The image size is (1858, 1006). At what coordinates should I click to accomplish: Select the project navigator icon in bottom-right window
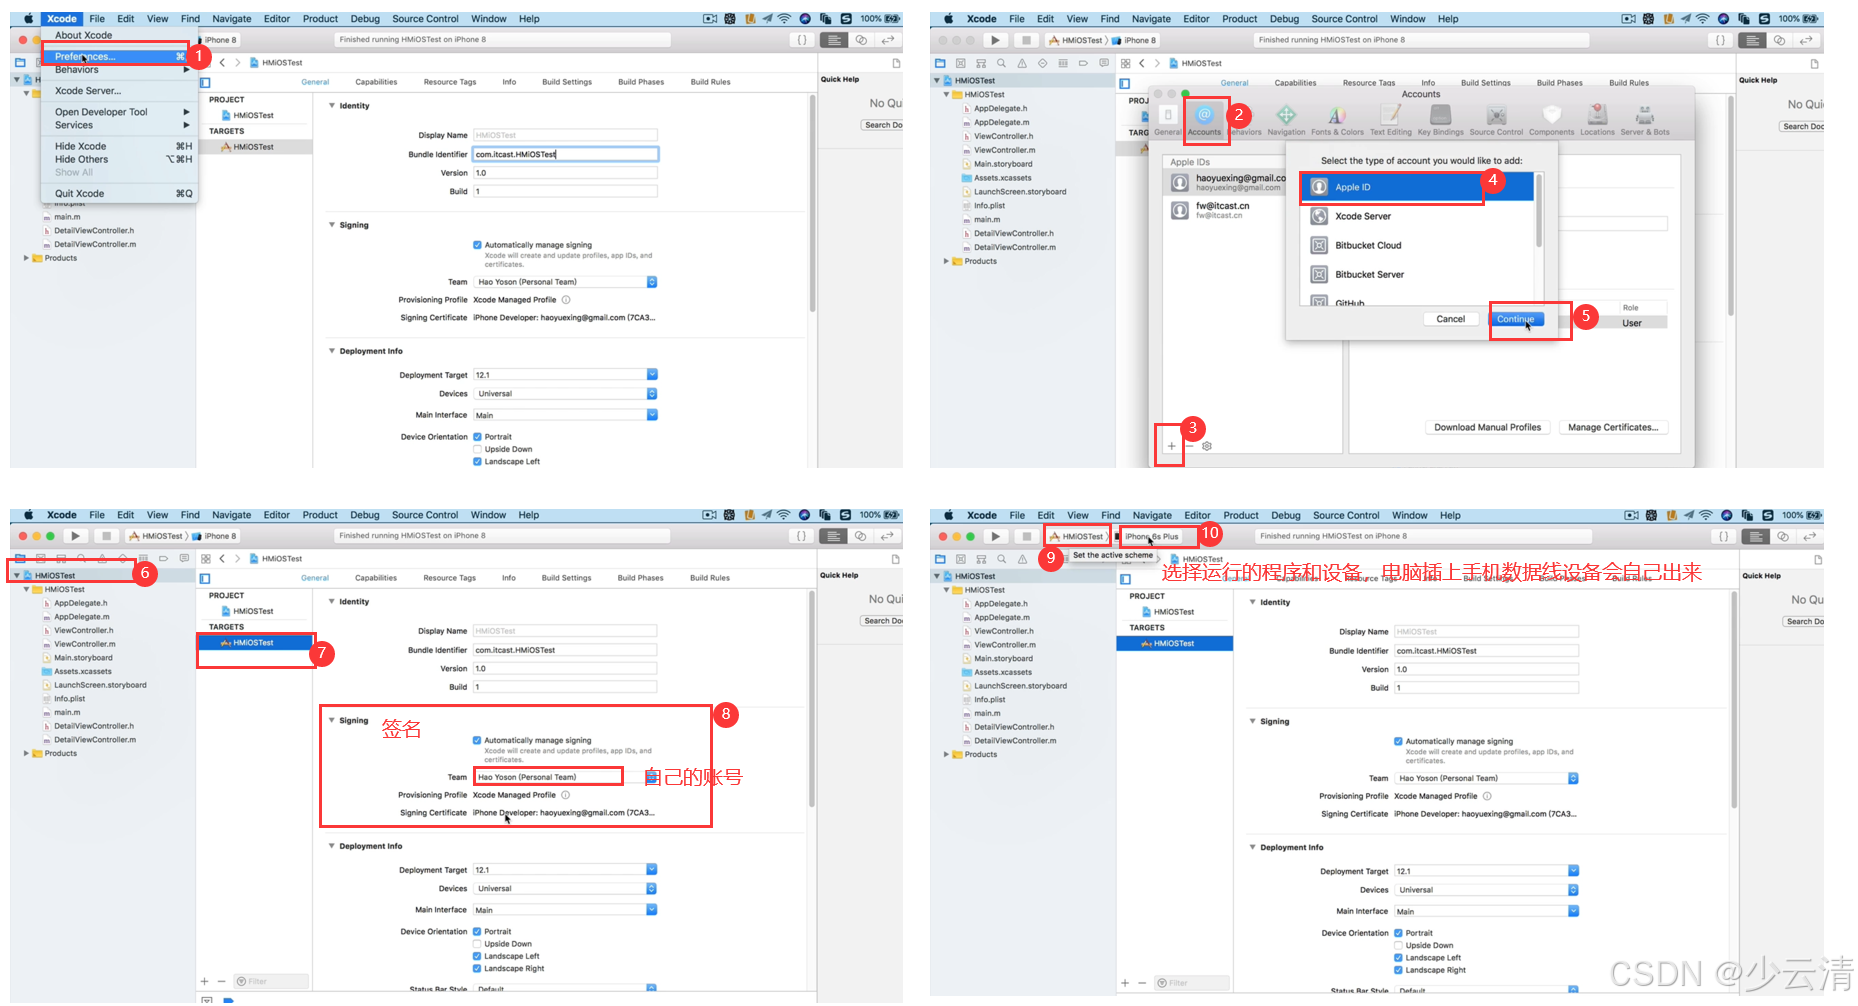[x=940, y=559]
